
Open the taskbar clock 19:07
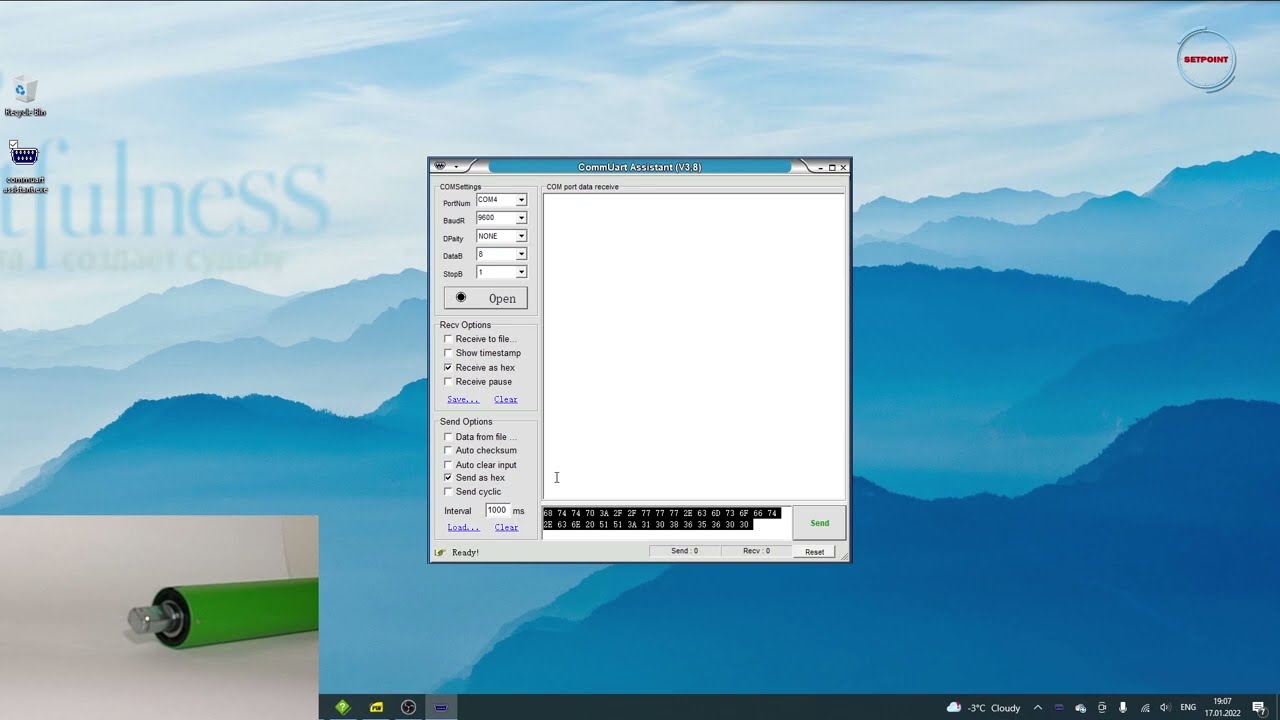click(1222, 707)
